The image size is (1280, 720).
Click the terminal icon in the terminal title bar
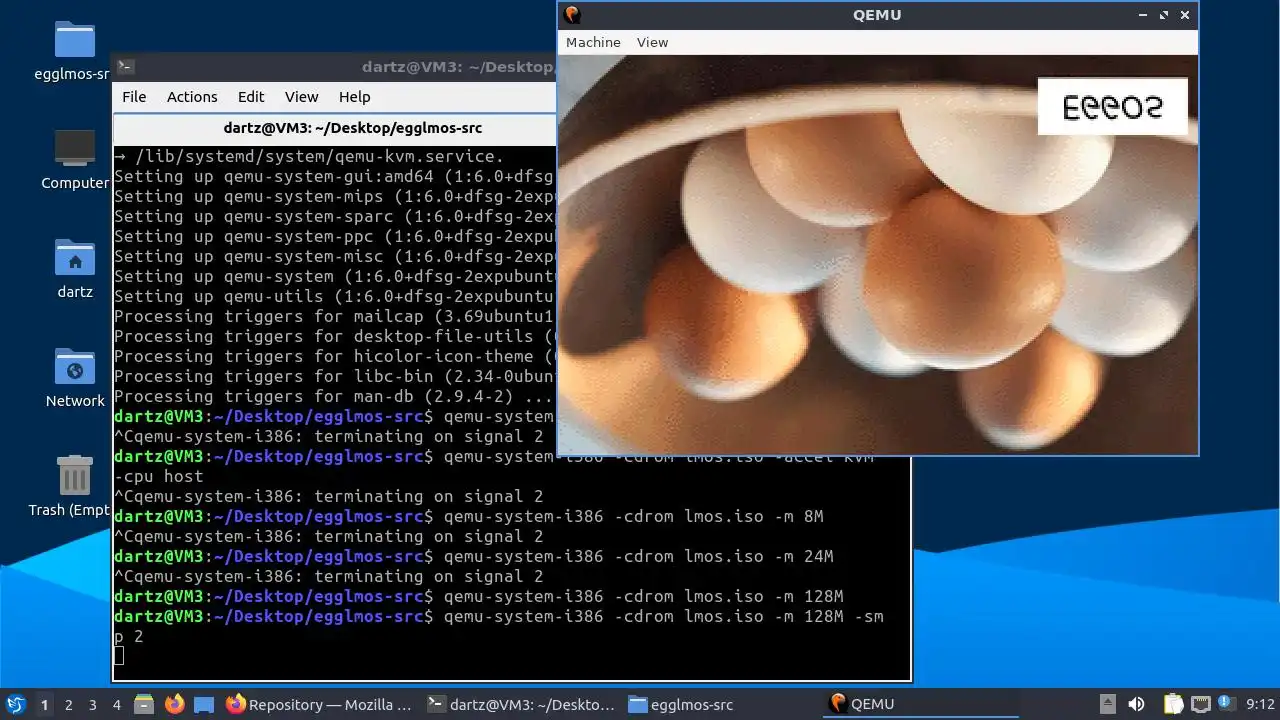[x=125, y=67]
